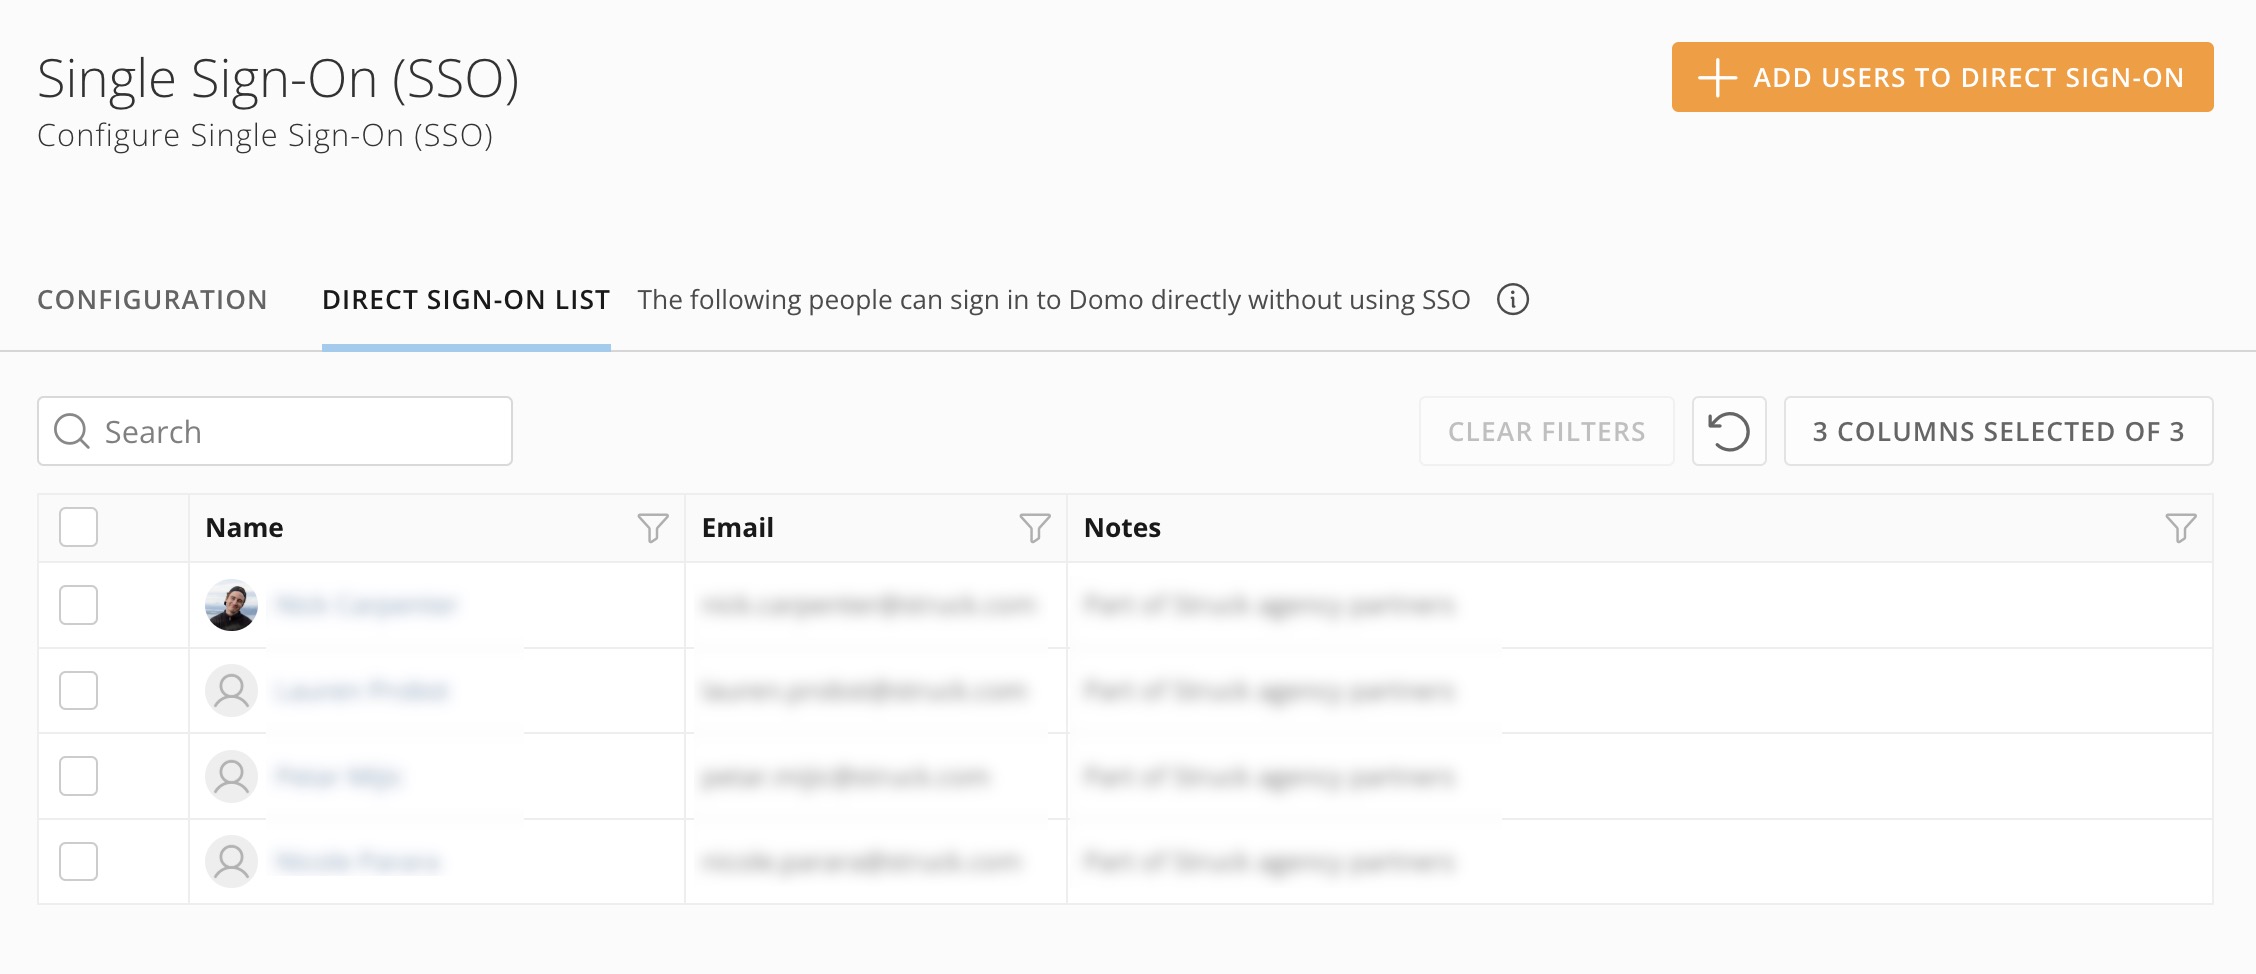Open the 3 Columns Selected dropdown
Image resolution: width=2256 pixels, height=974 pixels.
pyautogui.click(x=1998, y=431)
